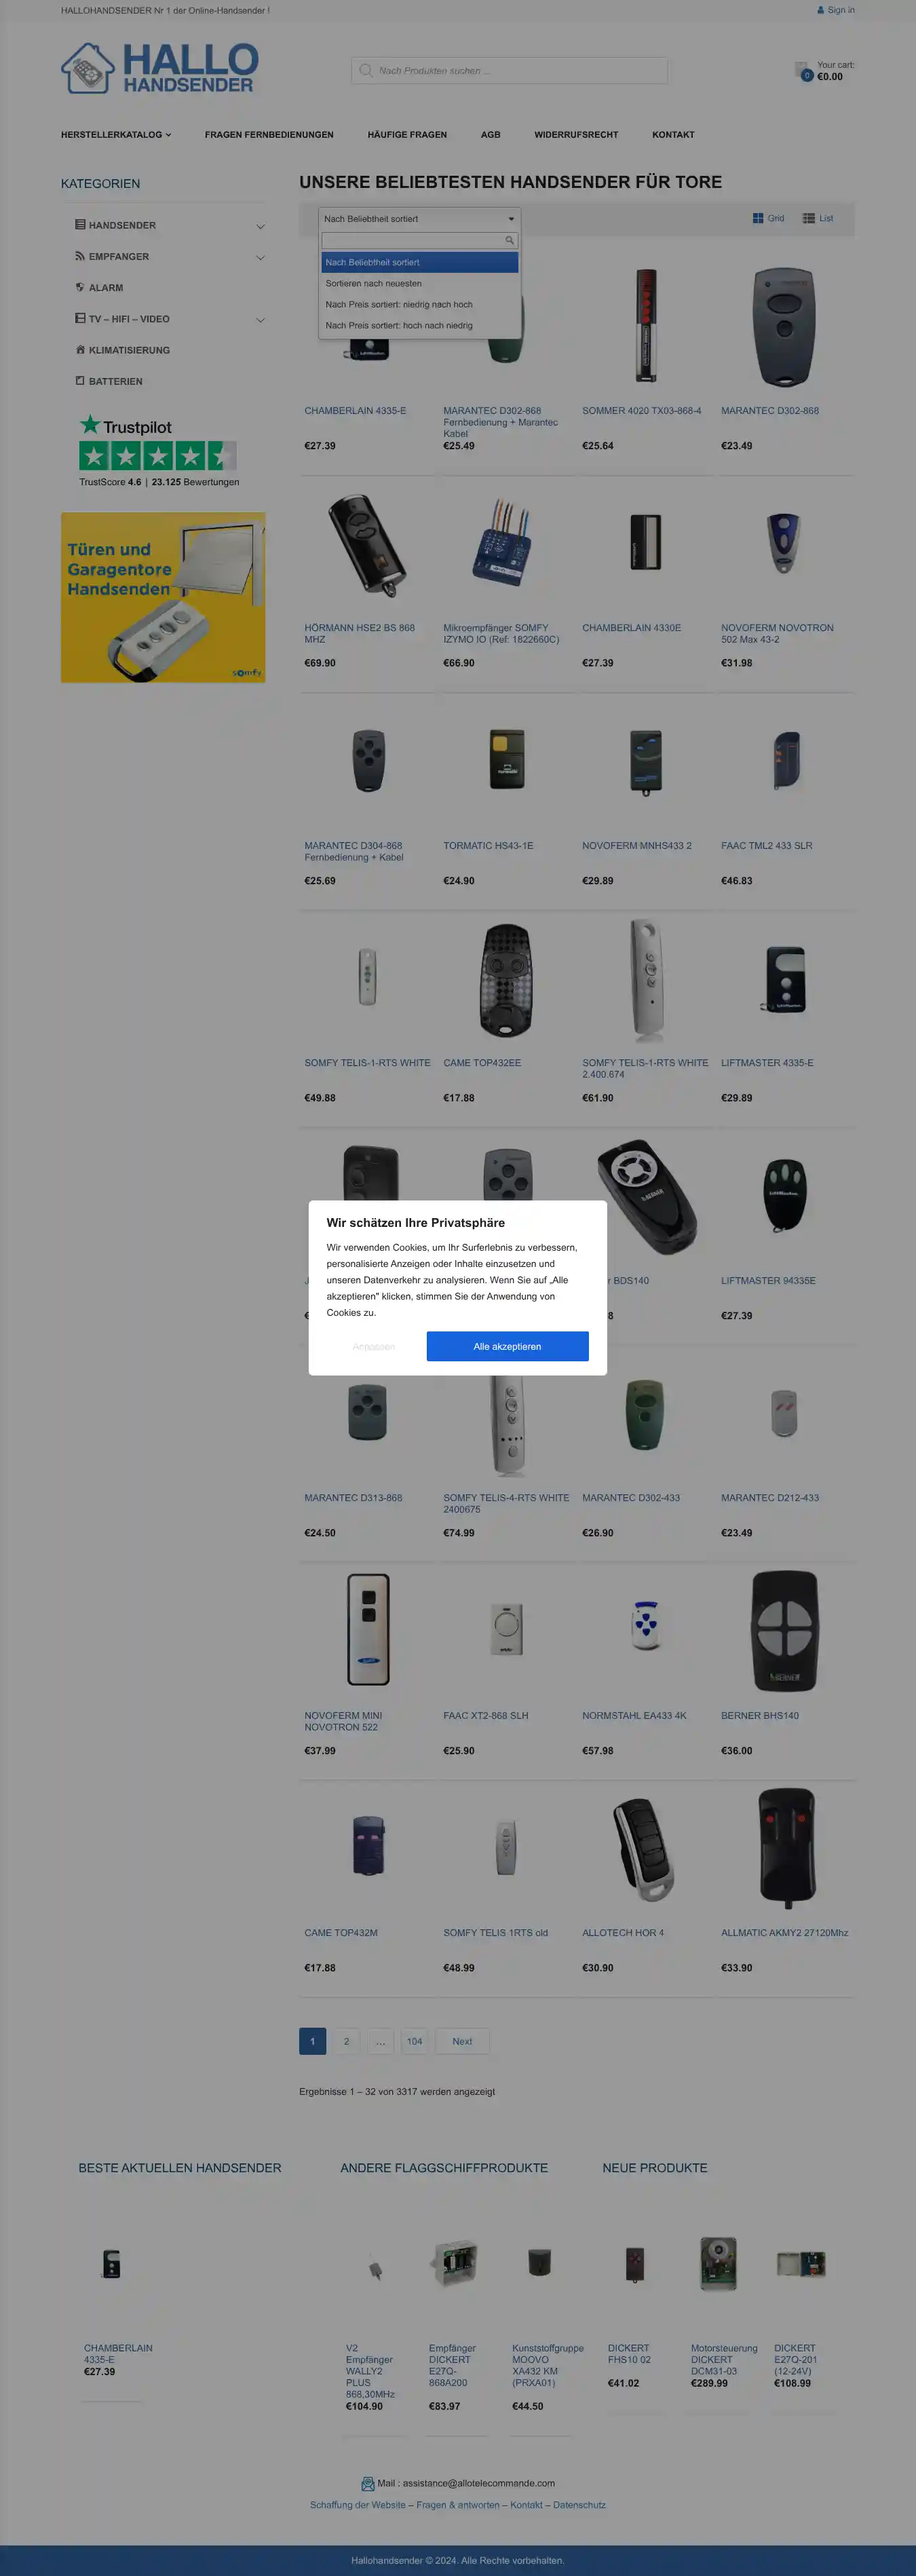
Task: Click the magnifier in sort dropdown search
Action: click(x=509, y=240)
